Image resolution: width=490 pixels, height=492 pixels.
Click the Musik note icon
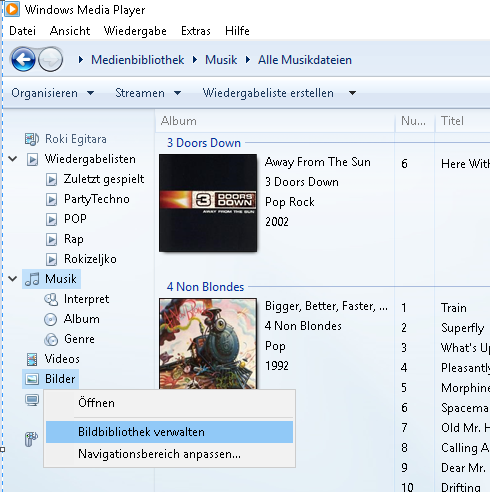tap(32, 279)
